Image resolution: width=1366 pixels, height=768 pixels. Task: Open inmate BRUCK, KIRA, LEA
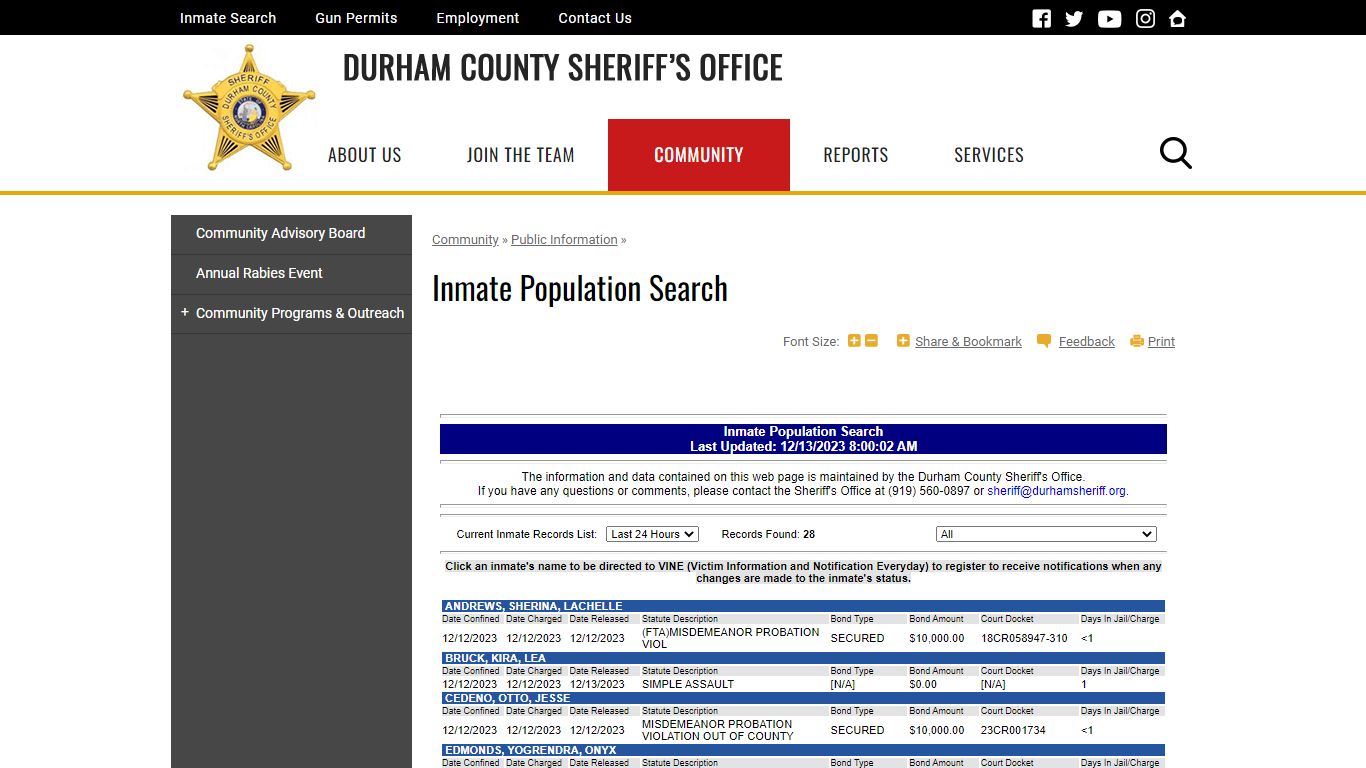pyautogui.click(x=495, y=658)
